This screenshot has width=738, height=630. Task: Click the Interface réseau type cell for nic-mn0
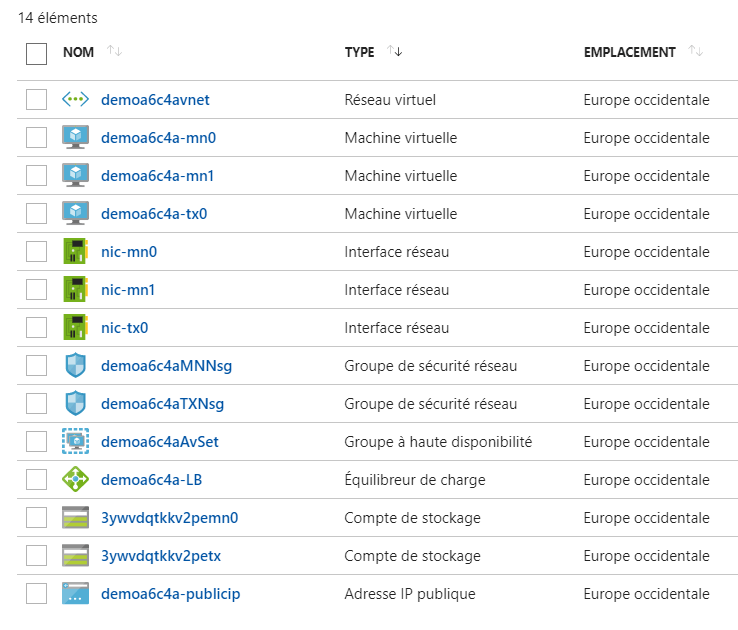pyautogui.click(x=396, y=252)
